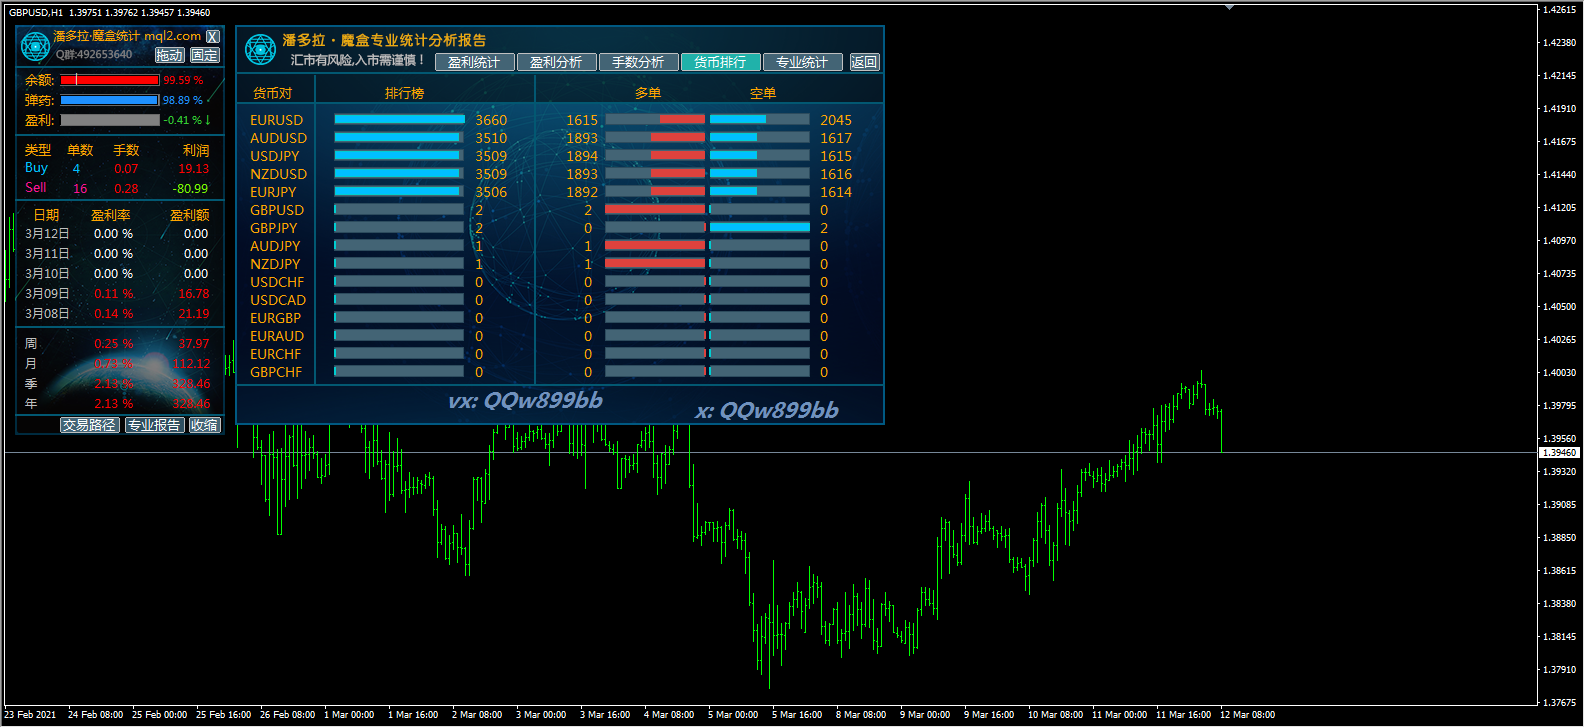Click the EURUSD ranking bar
This screenshot has width=1585, height=728.
[x=399, y=119]
